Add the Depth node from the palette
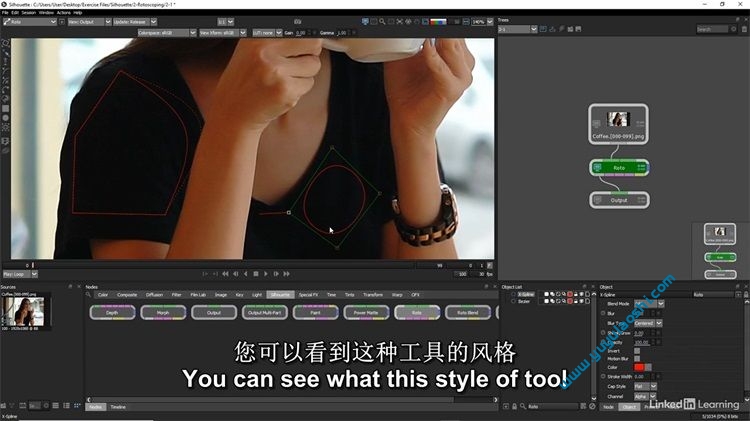 pos(111,313)
